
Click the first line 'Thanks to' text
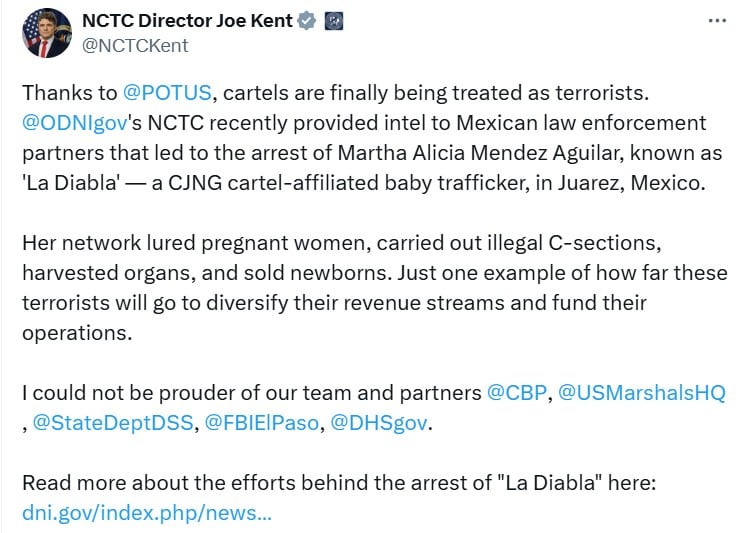(335, 93)
